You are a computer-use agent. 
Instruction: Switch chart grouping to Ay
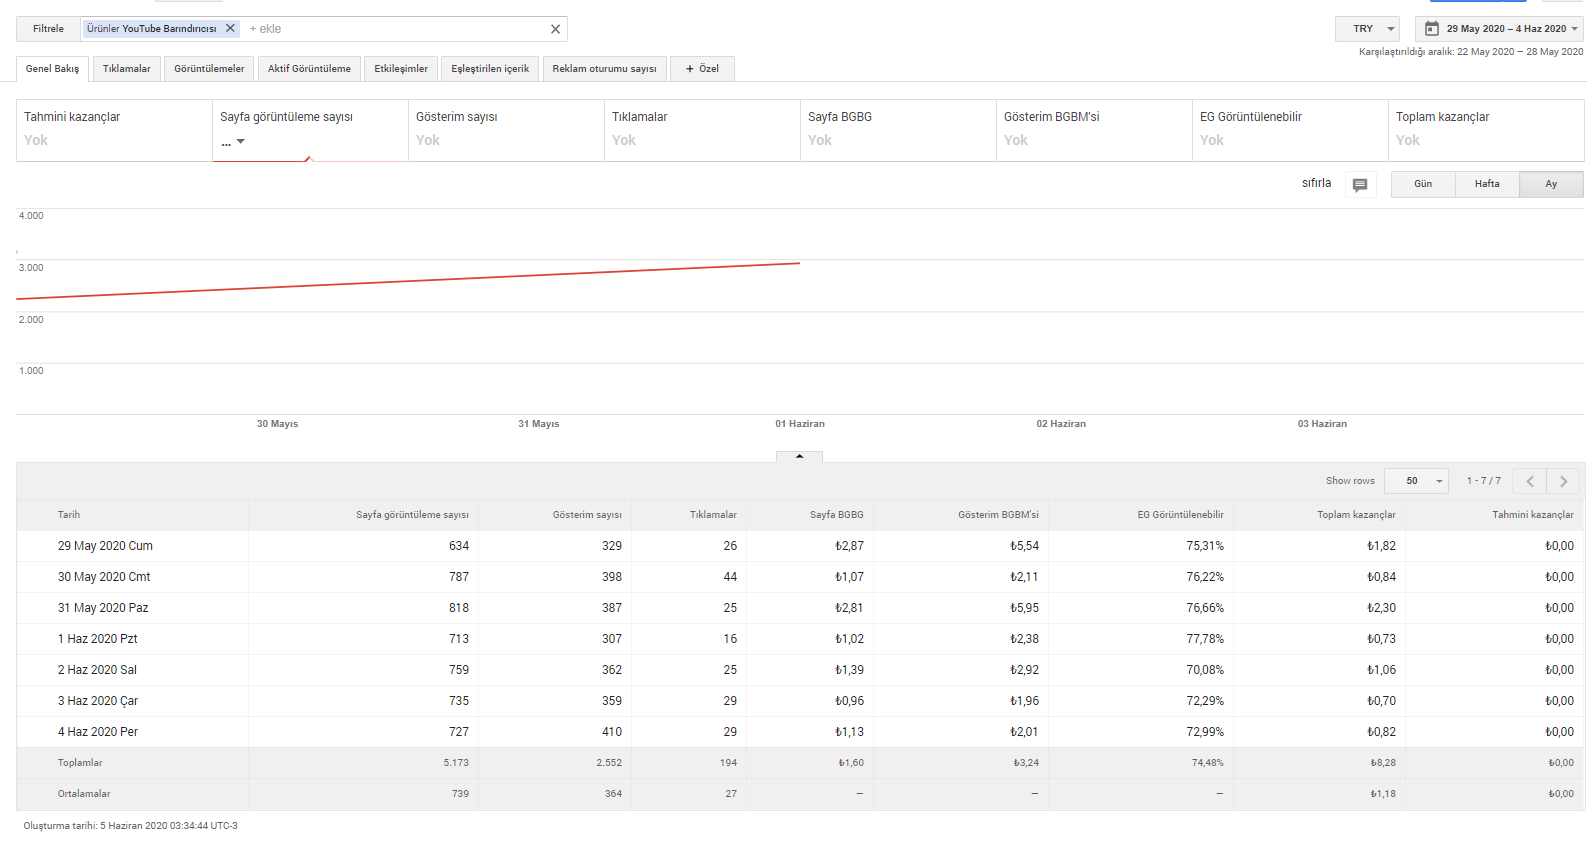[x=1551, y=184]
